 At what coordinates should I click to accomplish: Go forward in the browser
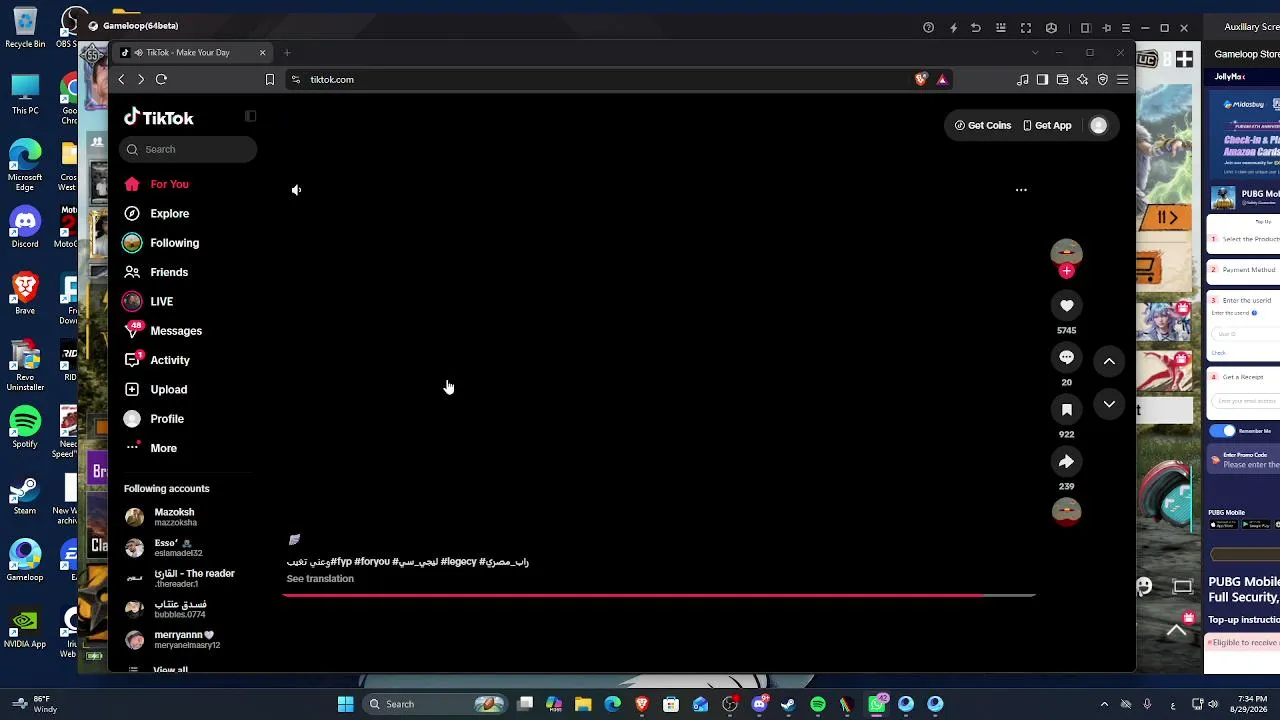coord(141,79)
